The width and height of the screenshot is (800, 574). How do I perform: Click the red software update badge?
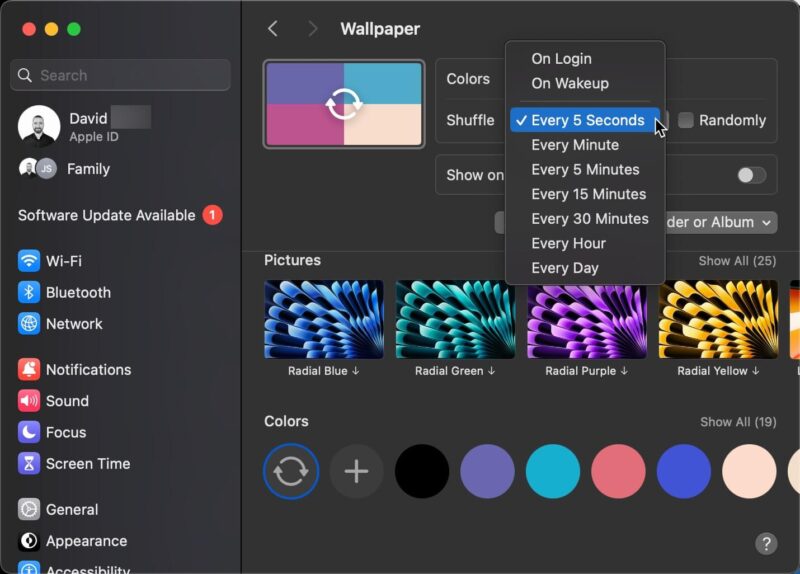212,215
